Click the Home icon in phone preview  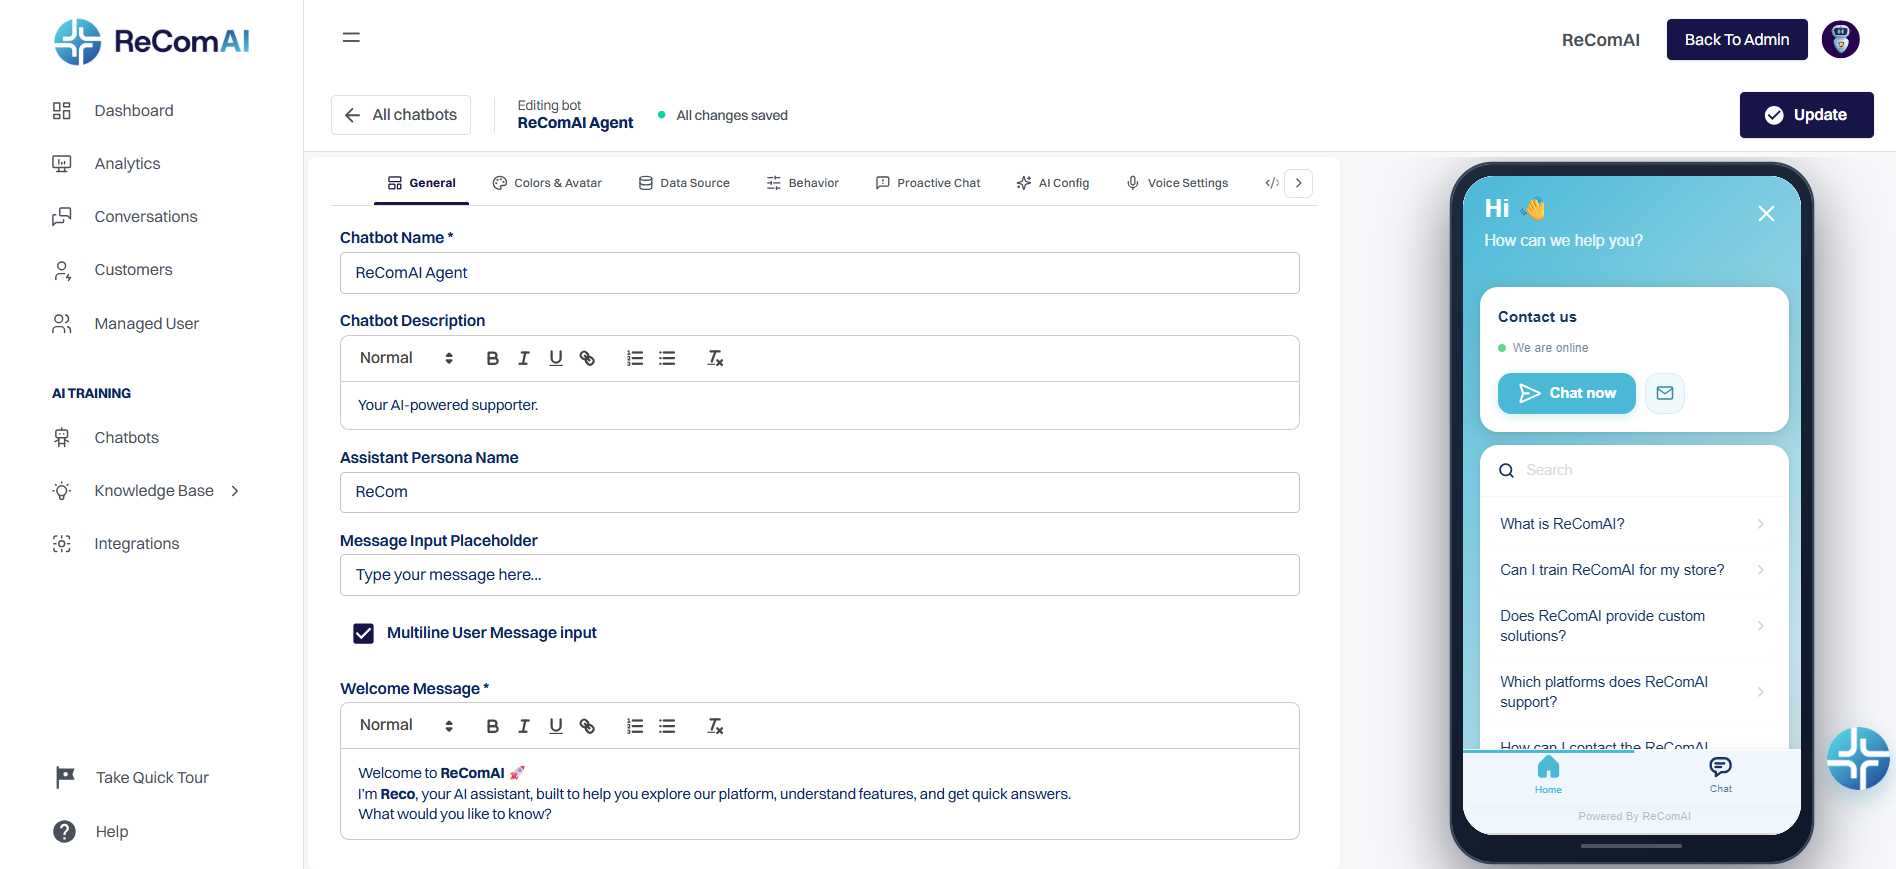(x=1548, y=774)
